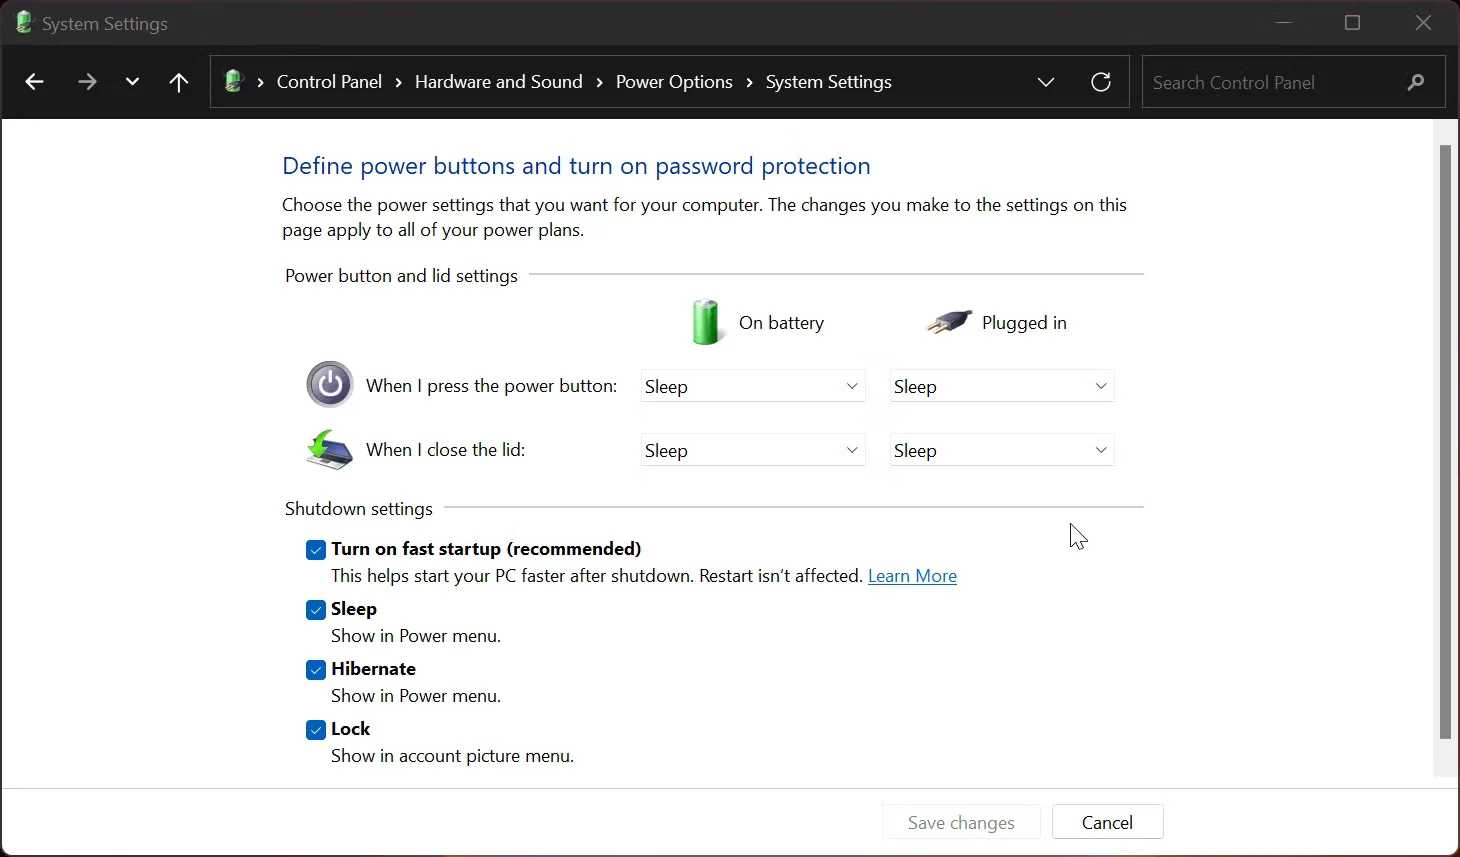Click the Save changes button
This screenshot has height=857, width=1460.
[959, 822]
